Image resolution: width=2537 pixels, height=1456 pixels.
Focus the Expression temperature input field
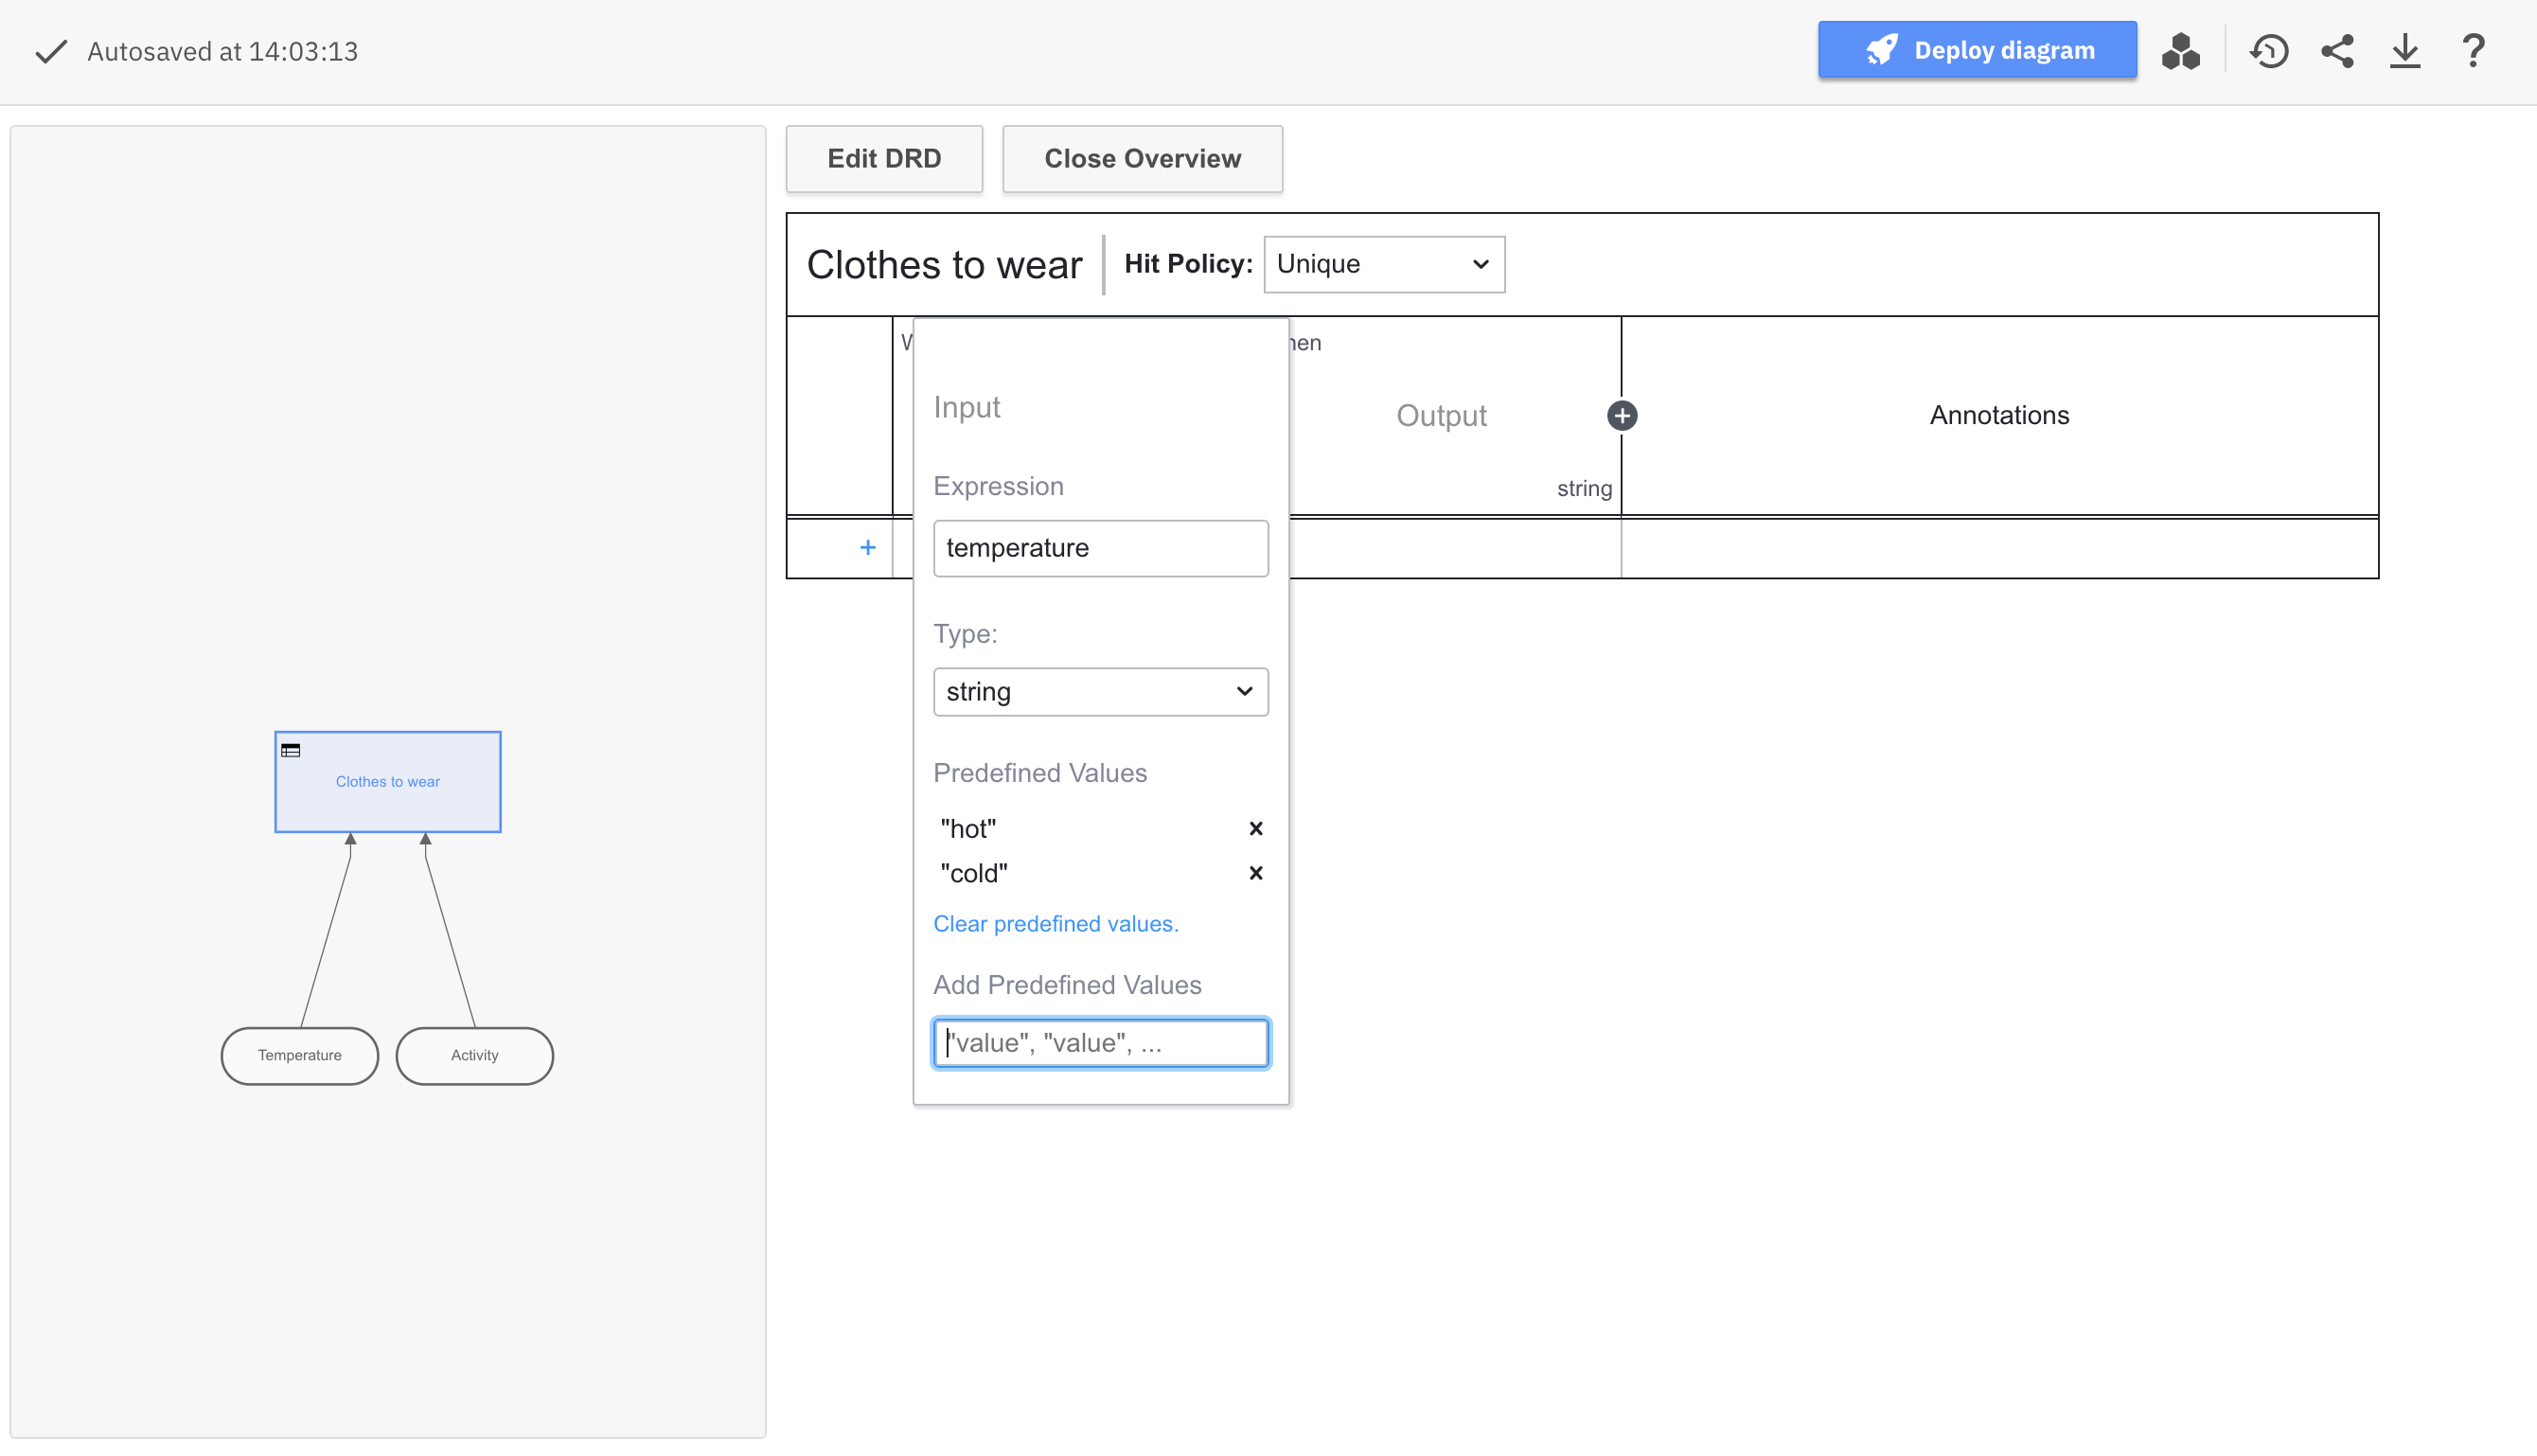click(1100, 548)
